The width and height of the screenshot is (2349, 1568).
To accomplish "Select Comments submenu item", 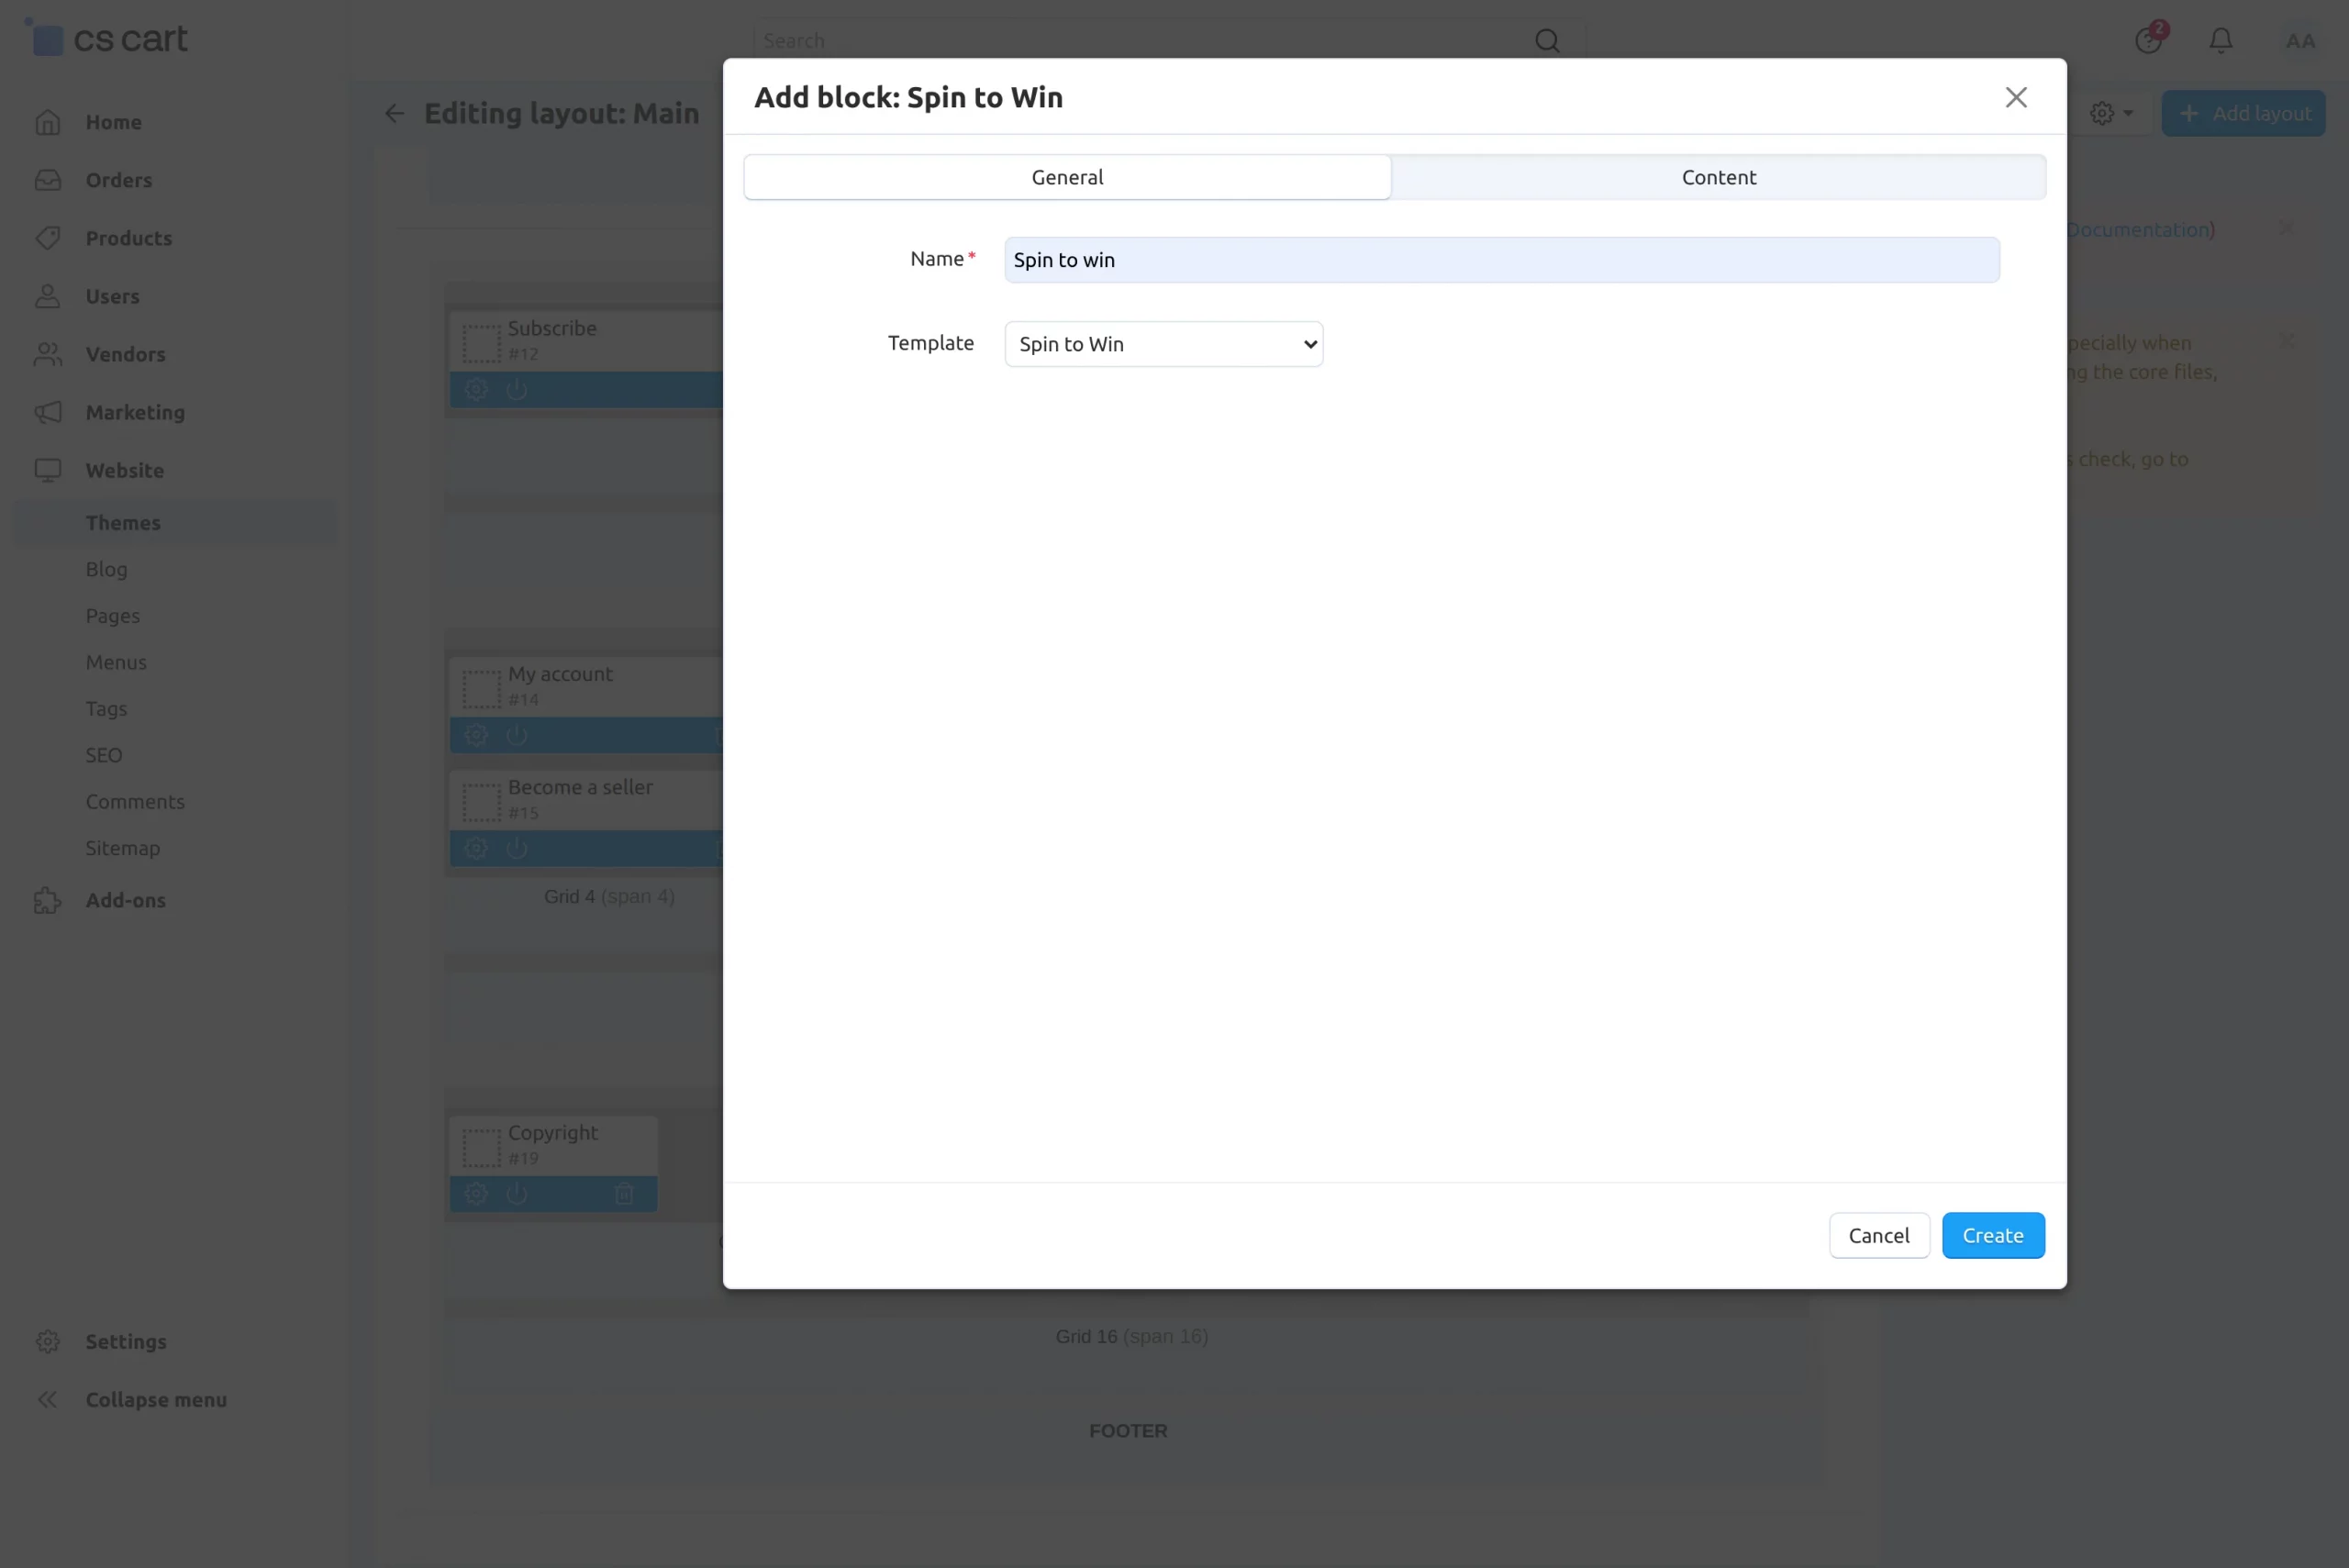I will coord(135,802).
